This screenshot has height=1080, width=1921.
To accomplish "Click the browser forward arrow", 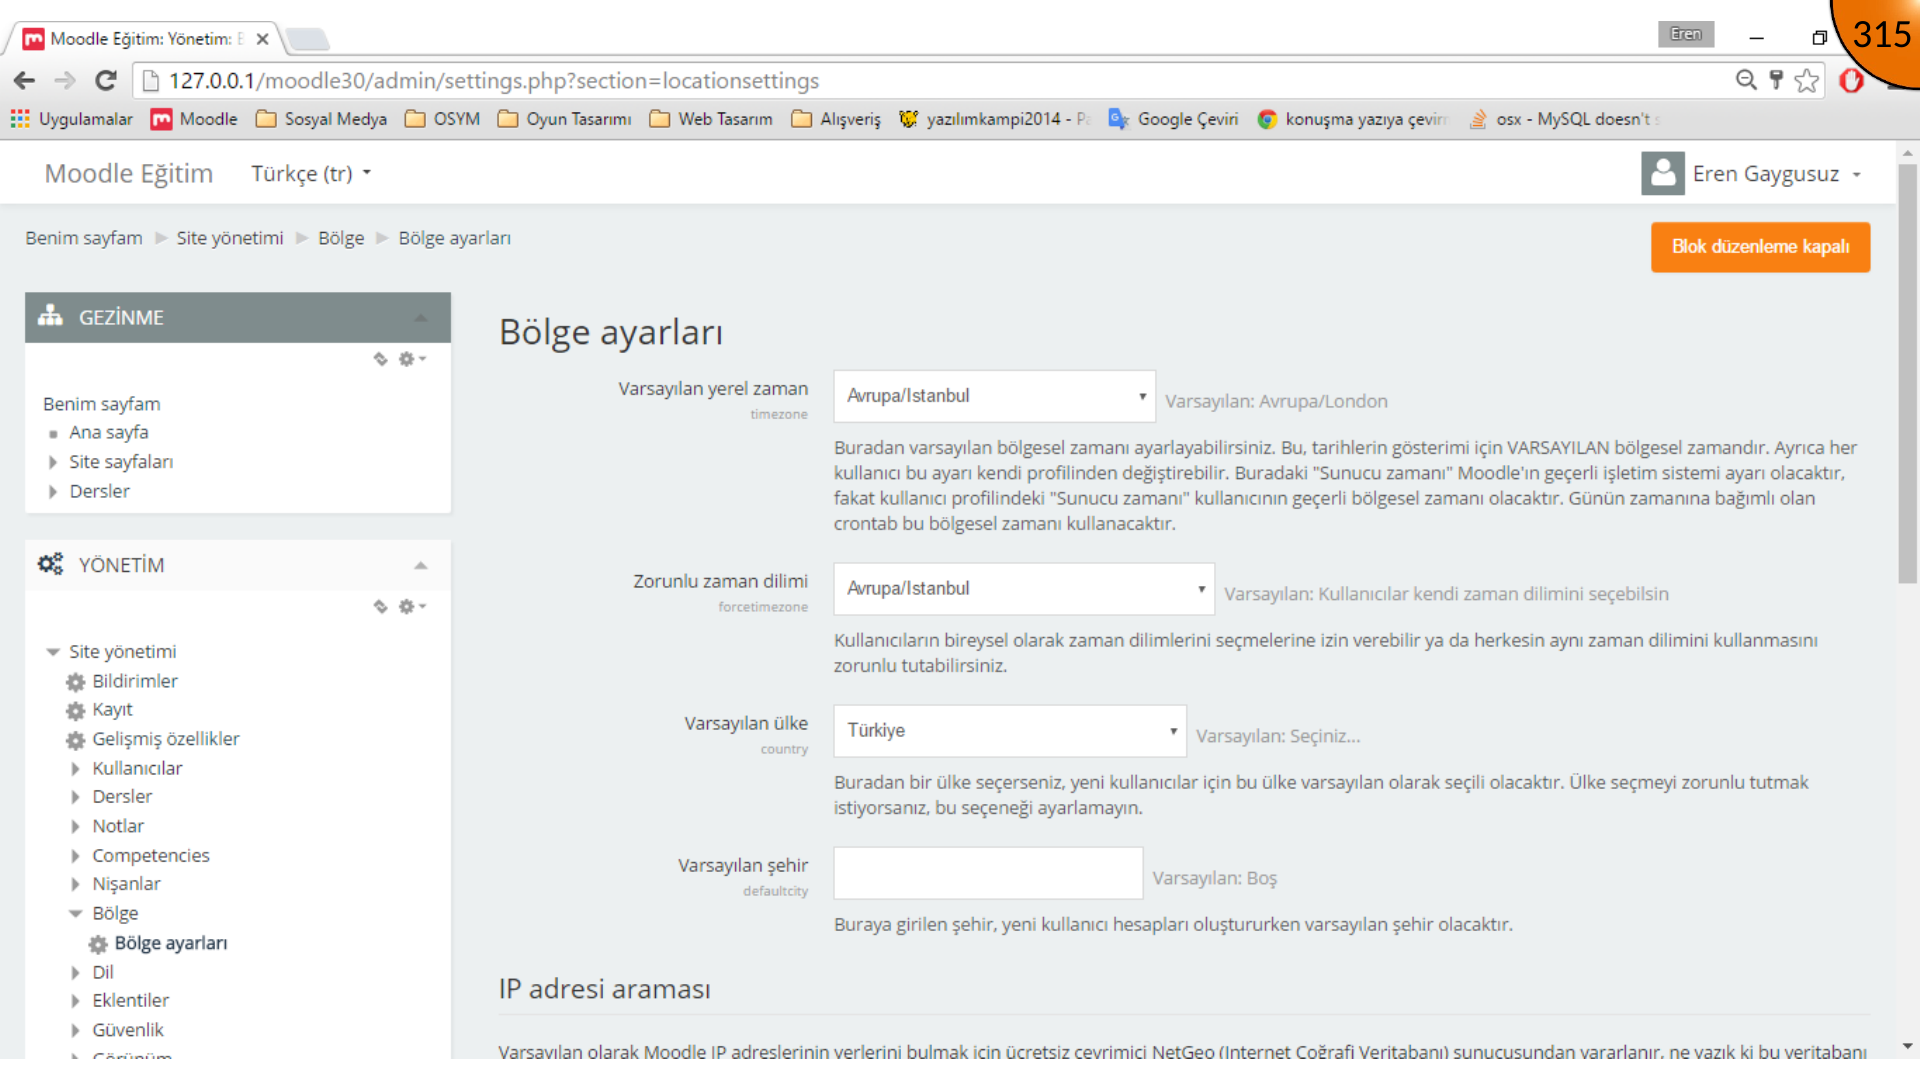I will pyautogui.click(x=65, y=81).
